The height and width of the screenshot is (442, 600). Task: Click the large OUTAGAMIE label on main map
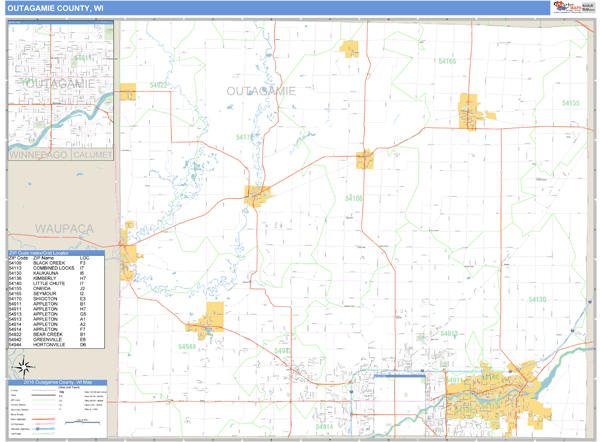coord(261,91)
